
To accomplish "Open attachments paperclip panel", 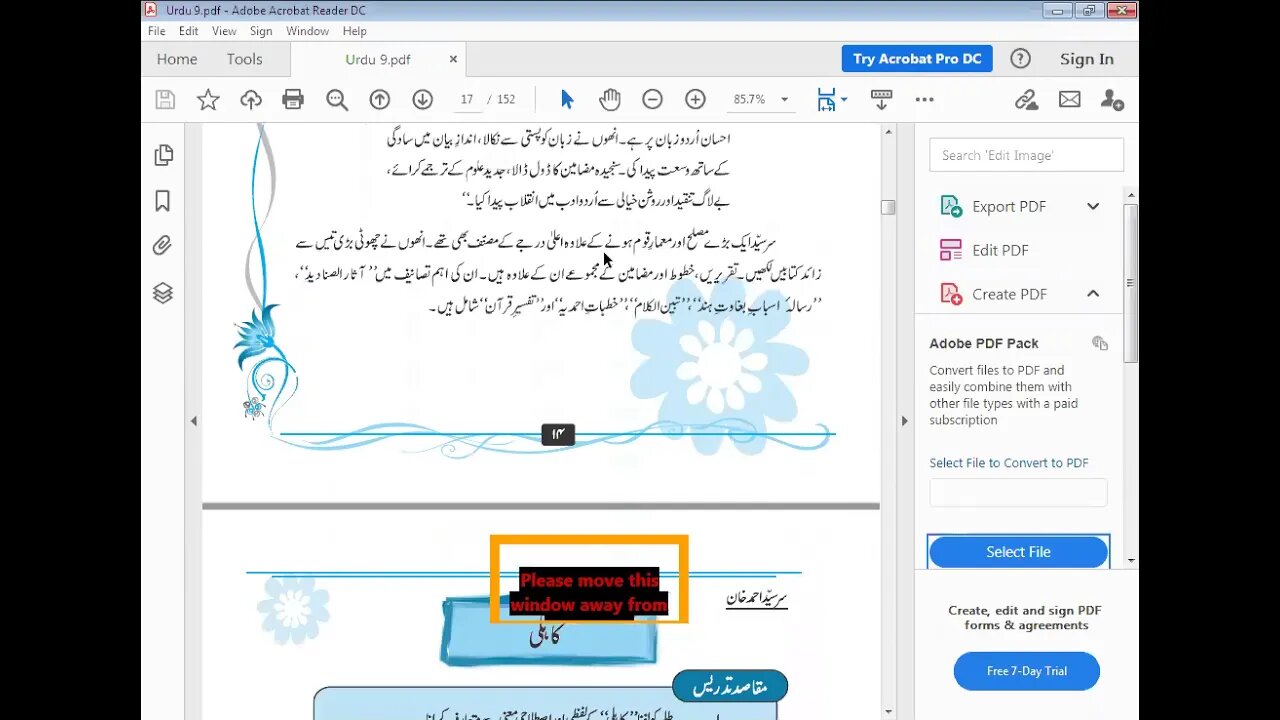I will click(163, 246).
